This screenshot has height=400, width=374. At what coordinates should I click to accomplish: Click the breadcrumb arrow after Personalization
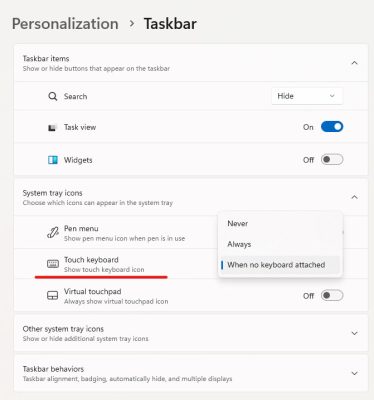132,24
